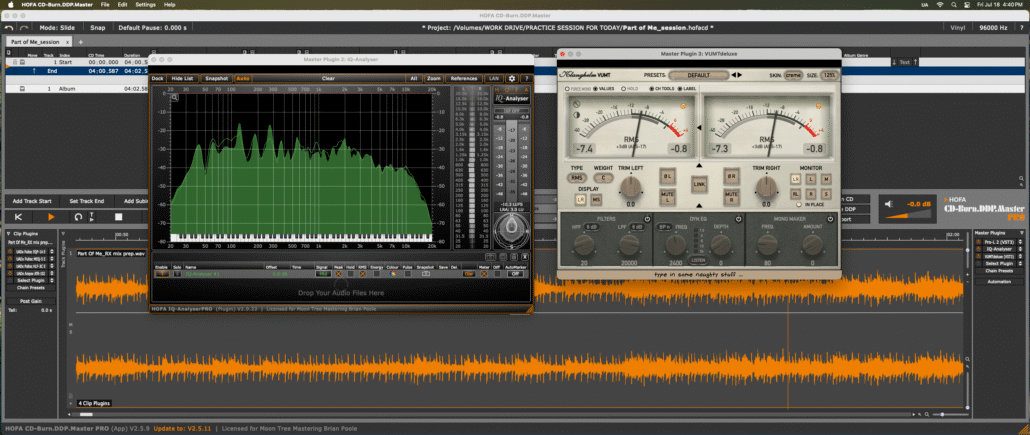This screenshot has height=435, width=1030.
Task: Toggle the Filters section power button
Action: coord(646,217)
